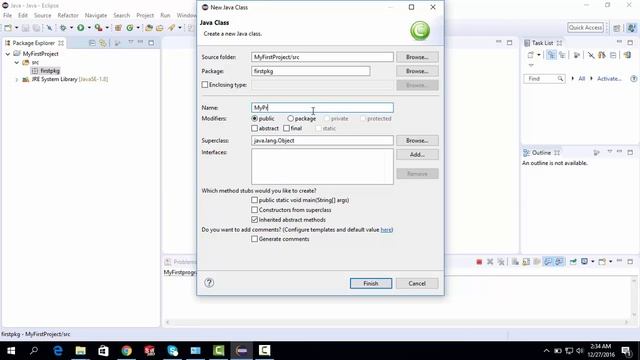The width and height of the screenshot is (640, 360).
Task: Open the Navigate menu
Action: click(x=96, y=15)
